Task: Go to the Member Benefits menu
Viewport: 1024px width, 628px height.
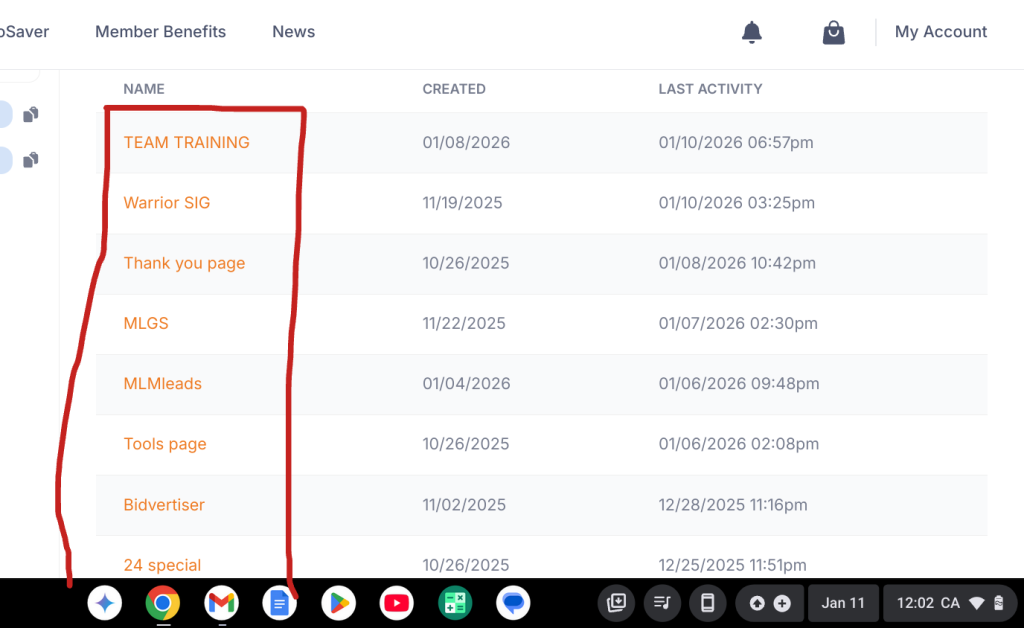Action: tap(160, 32)
